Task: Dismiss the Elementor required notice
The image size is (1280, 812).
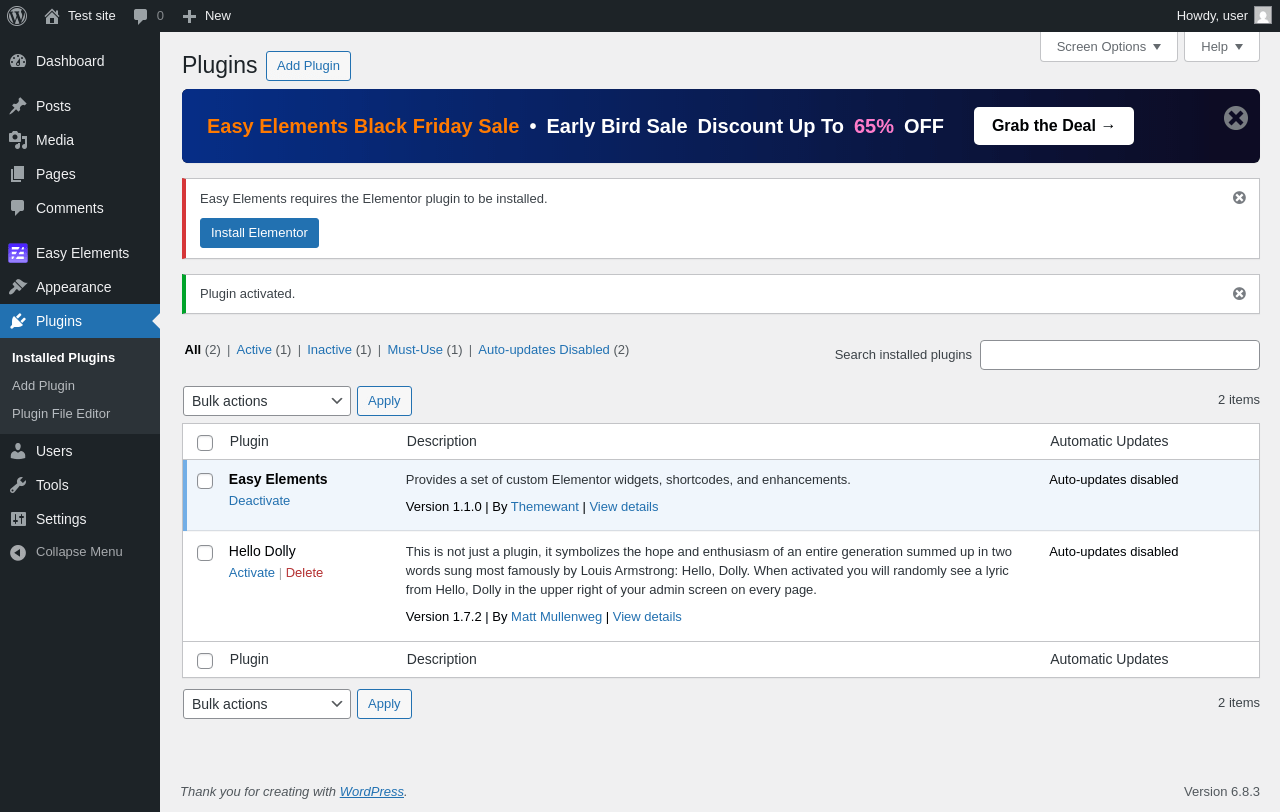Action: pyautogui.click(x=1239, y=198)
